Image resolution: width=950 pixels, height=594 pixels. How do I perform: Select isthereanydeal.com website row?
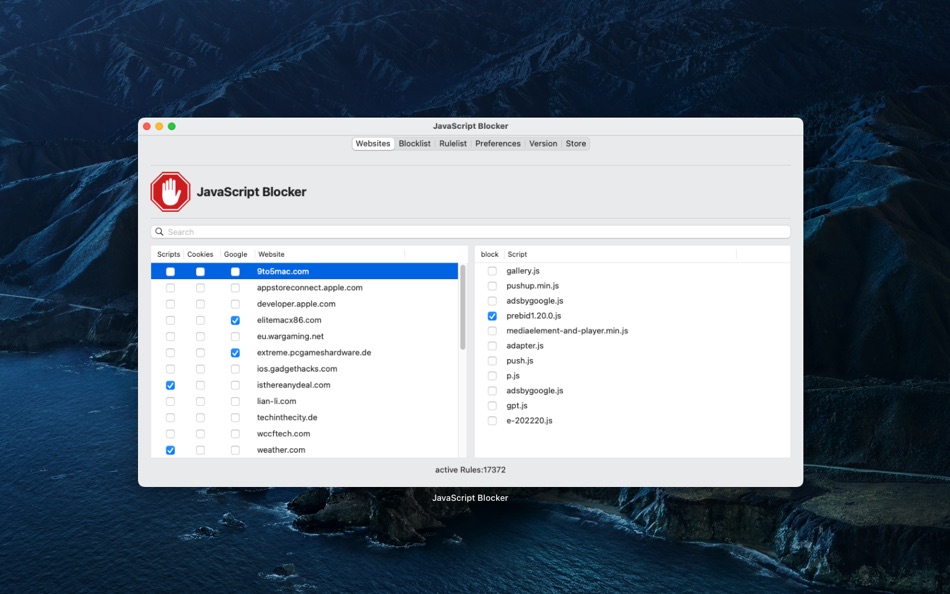click(305, 385)
